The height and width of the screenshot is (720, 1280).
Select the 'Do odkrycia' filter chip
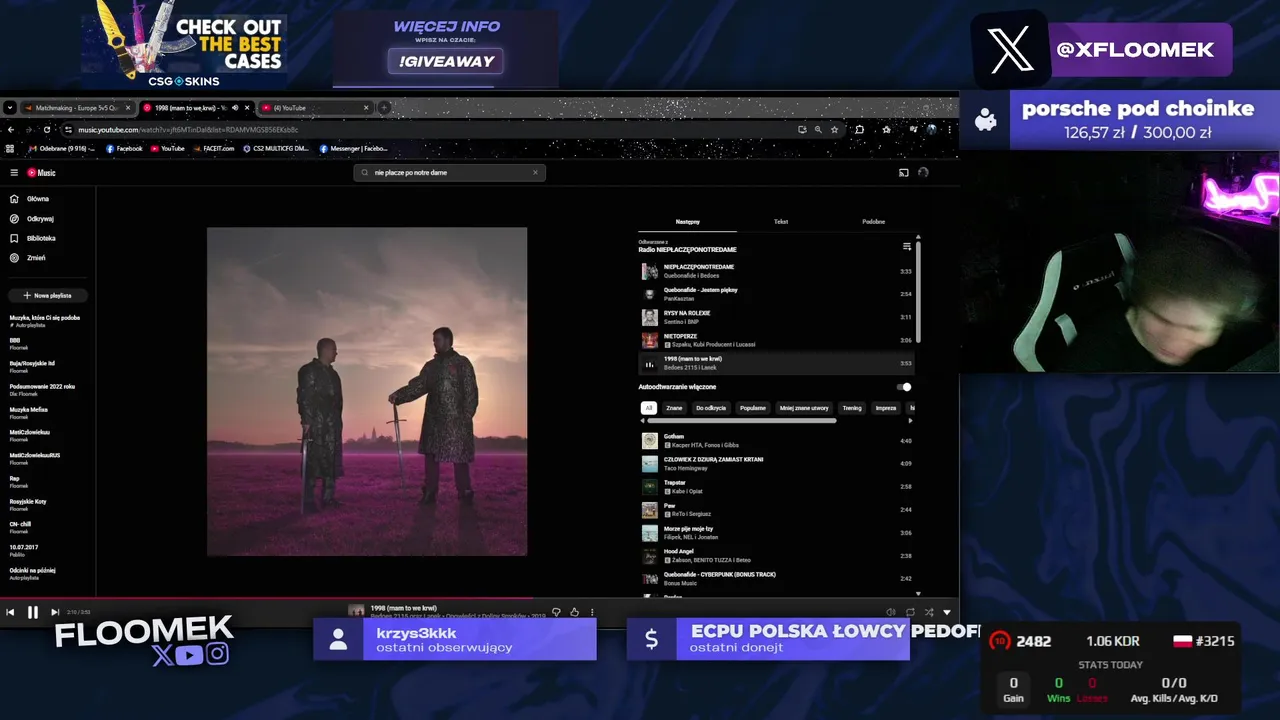pyautogui.click(x=711, y=408)
